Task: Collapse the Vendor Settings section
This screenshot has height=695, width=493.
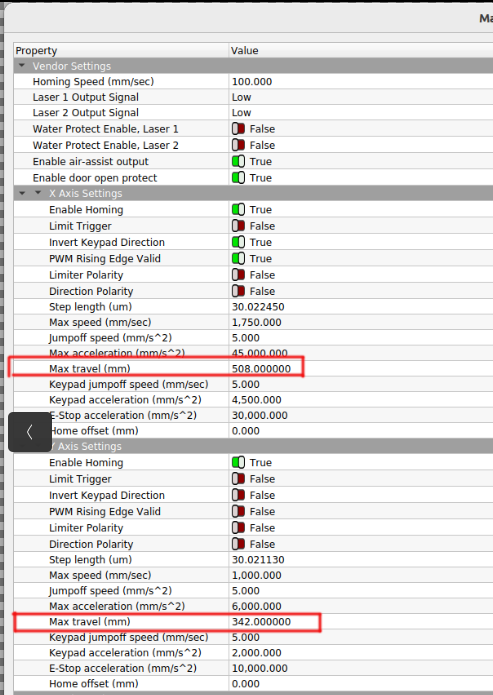Action: click(x=21, y=66)
